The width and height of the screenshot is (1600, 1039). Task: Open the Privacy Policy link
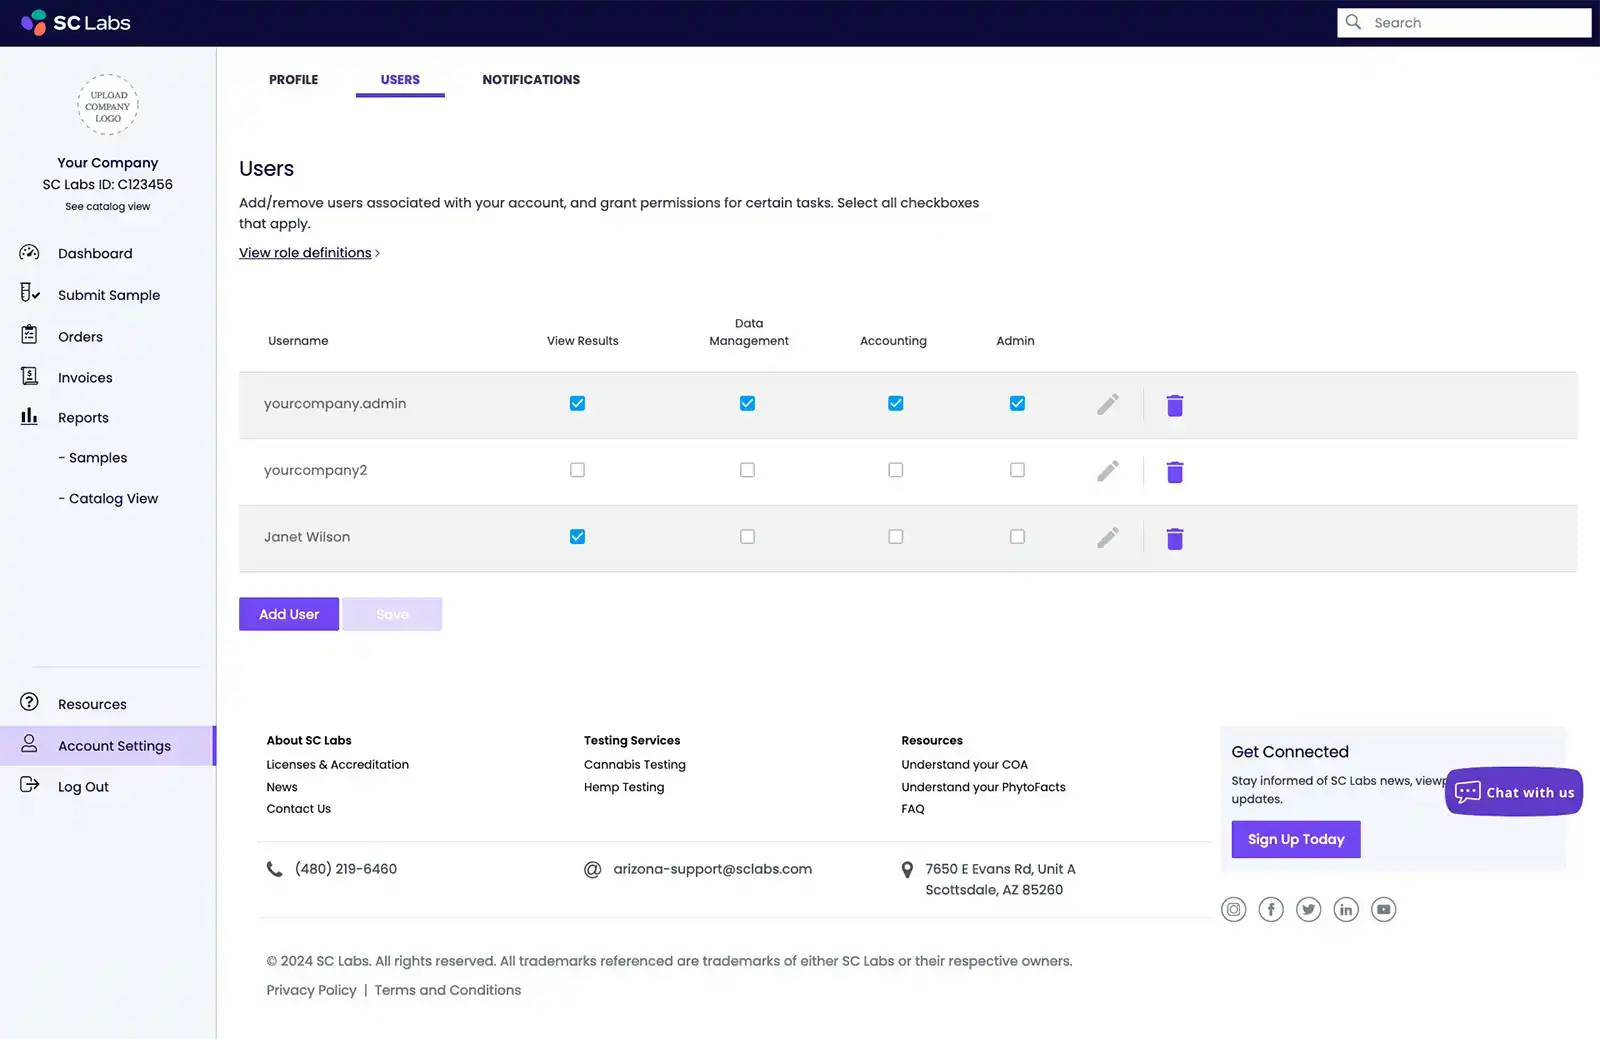311,989
